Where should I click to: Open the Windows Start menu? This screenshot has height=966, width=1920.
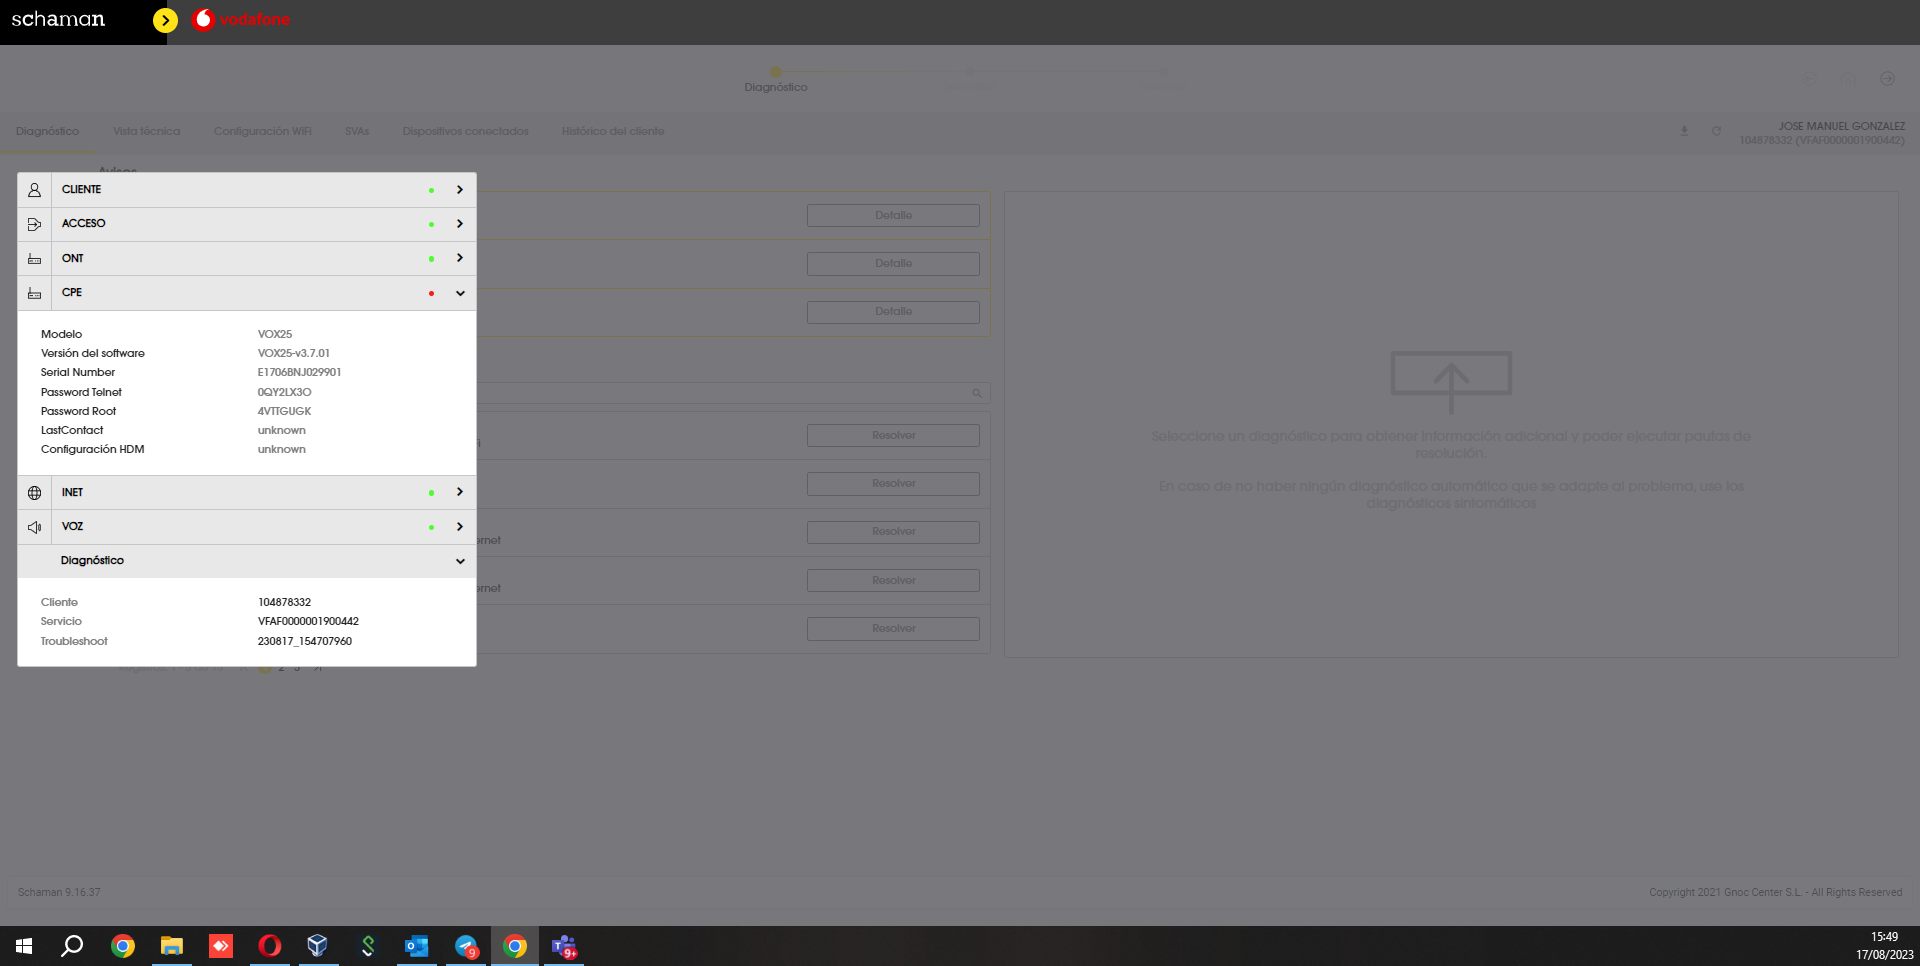pos(24,946)
